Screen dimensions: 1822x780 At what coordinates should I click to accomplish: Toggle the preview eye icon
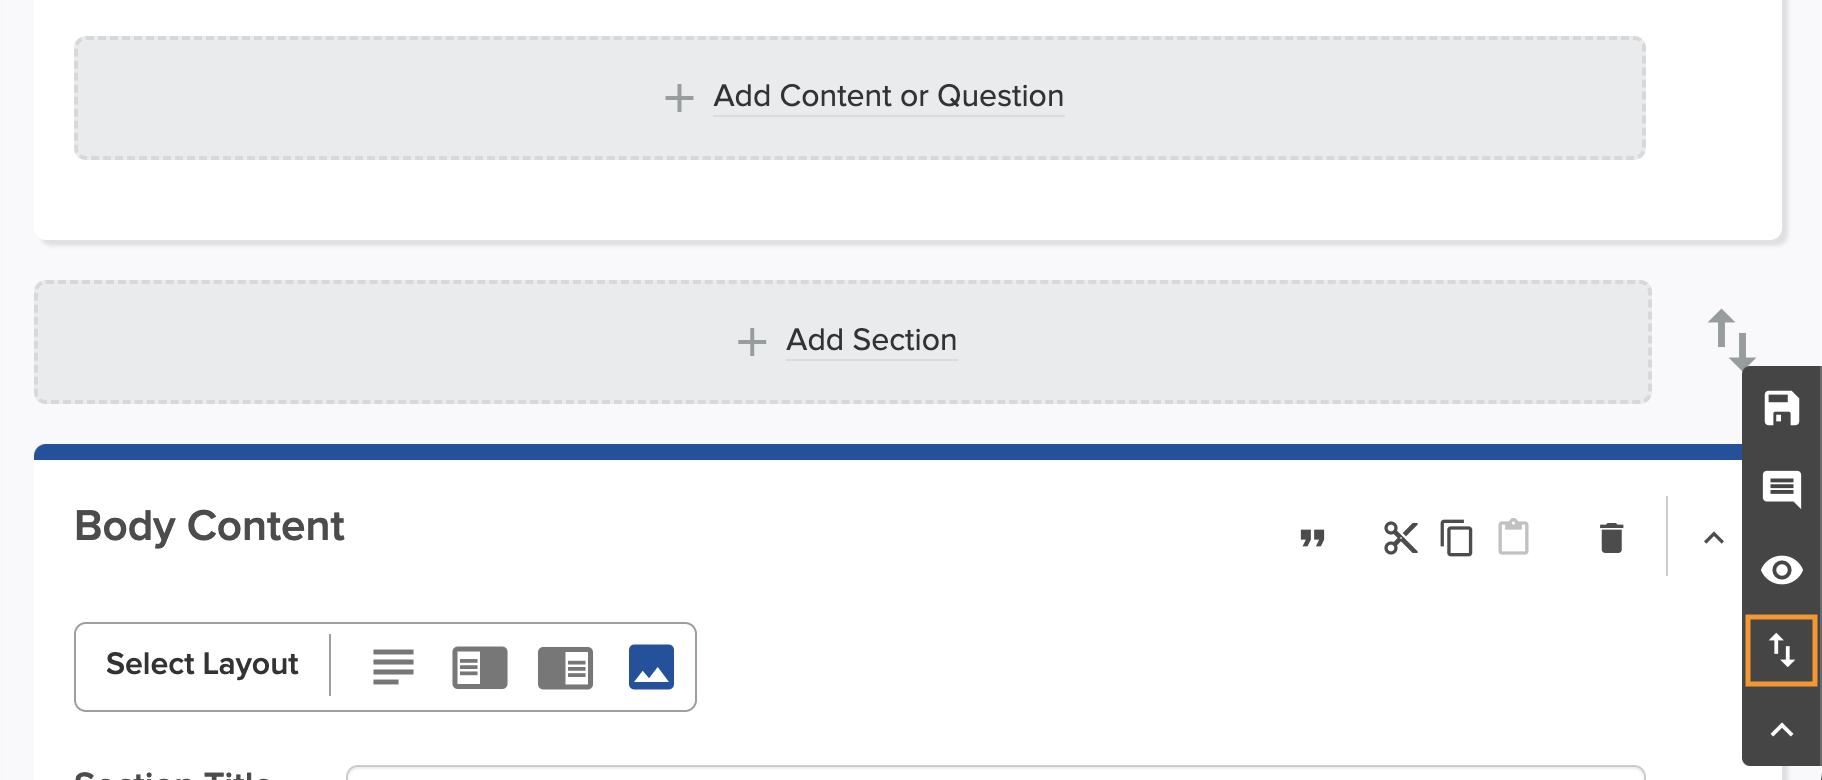point(1781,570)
